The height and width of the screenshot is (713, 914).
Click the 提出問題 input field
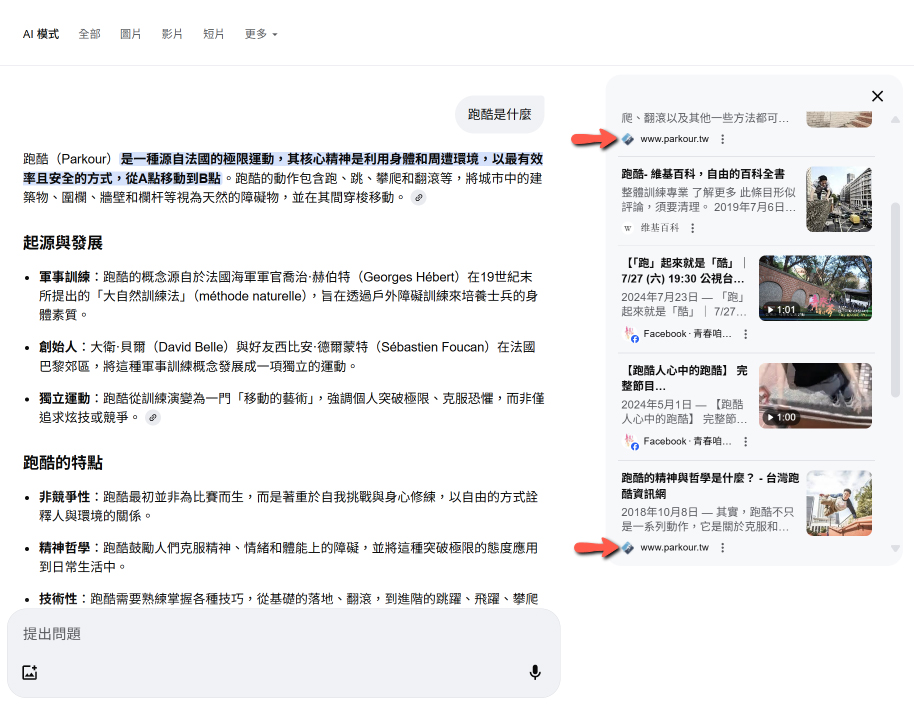(270, 634)
